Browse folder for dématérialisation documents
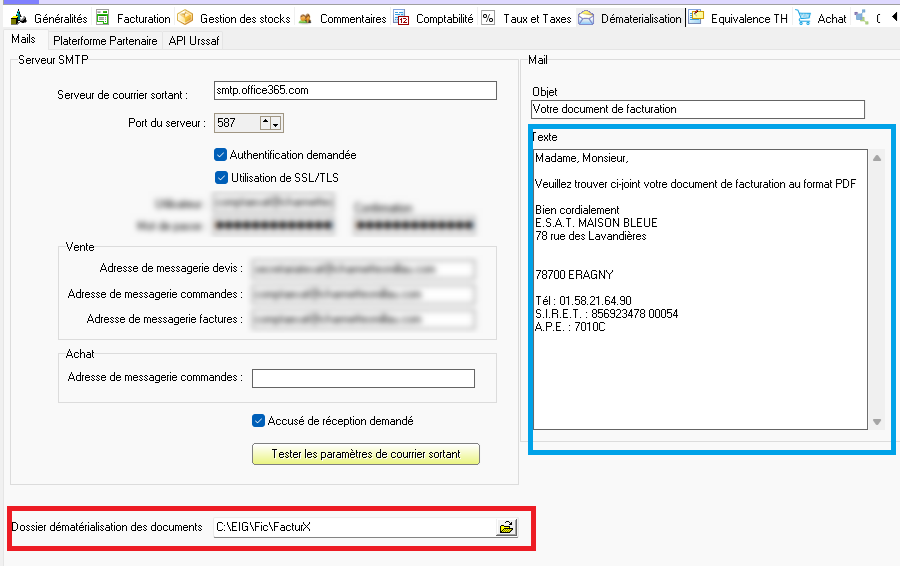900x566 pixels. pos(506,527)
